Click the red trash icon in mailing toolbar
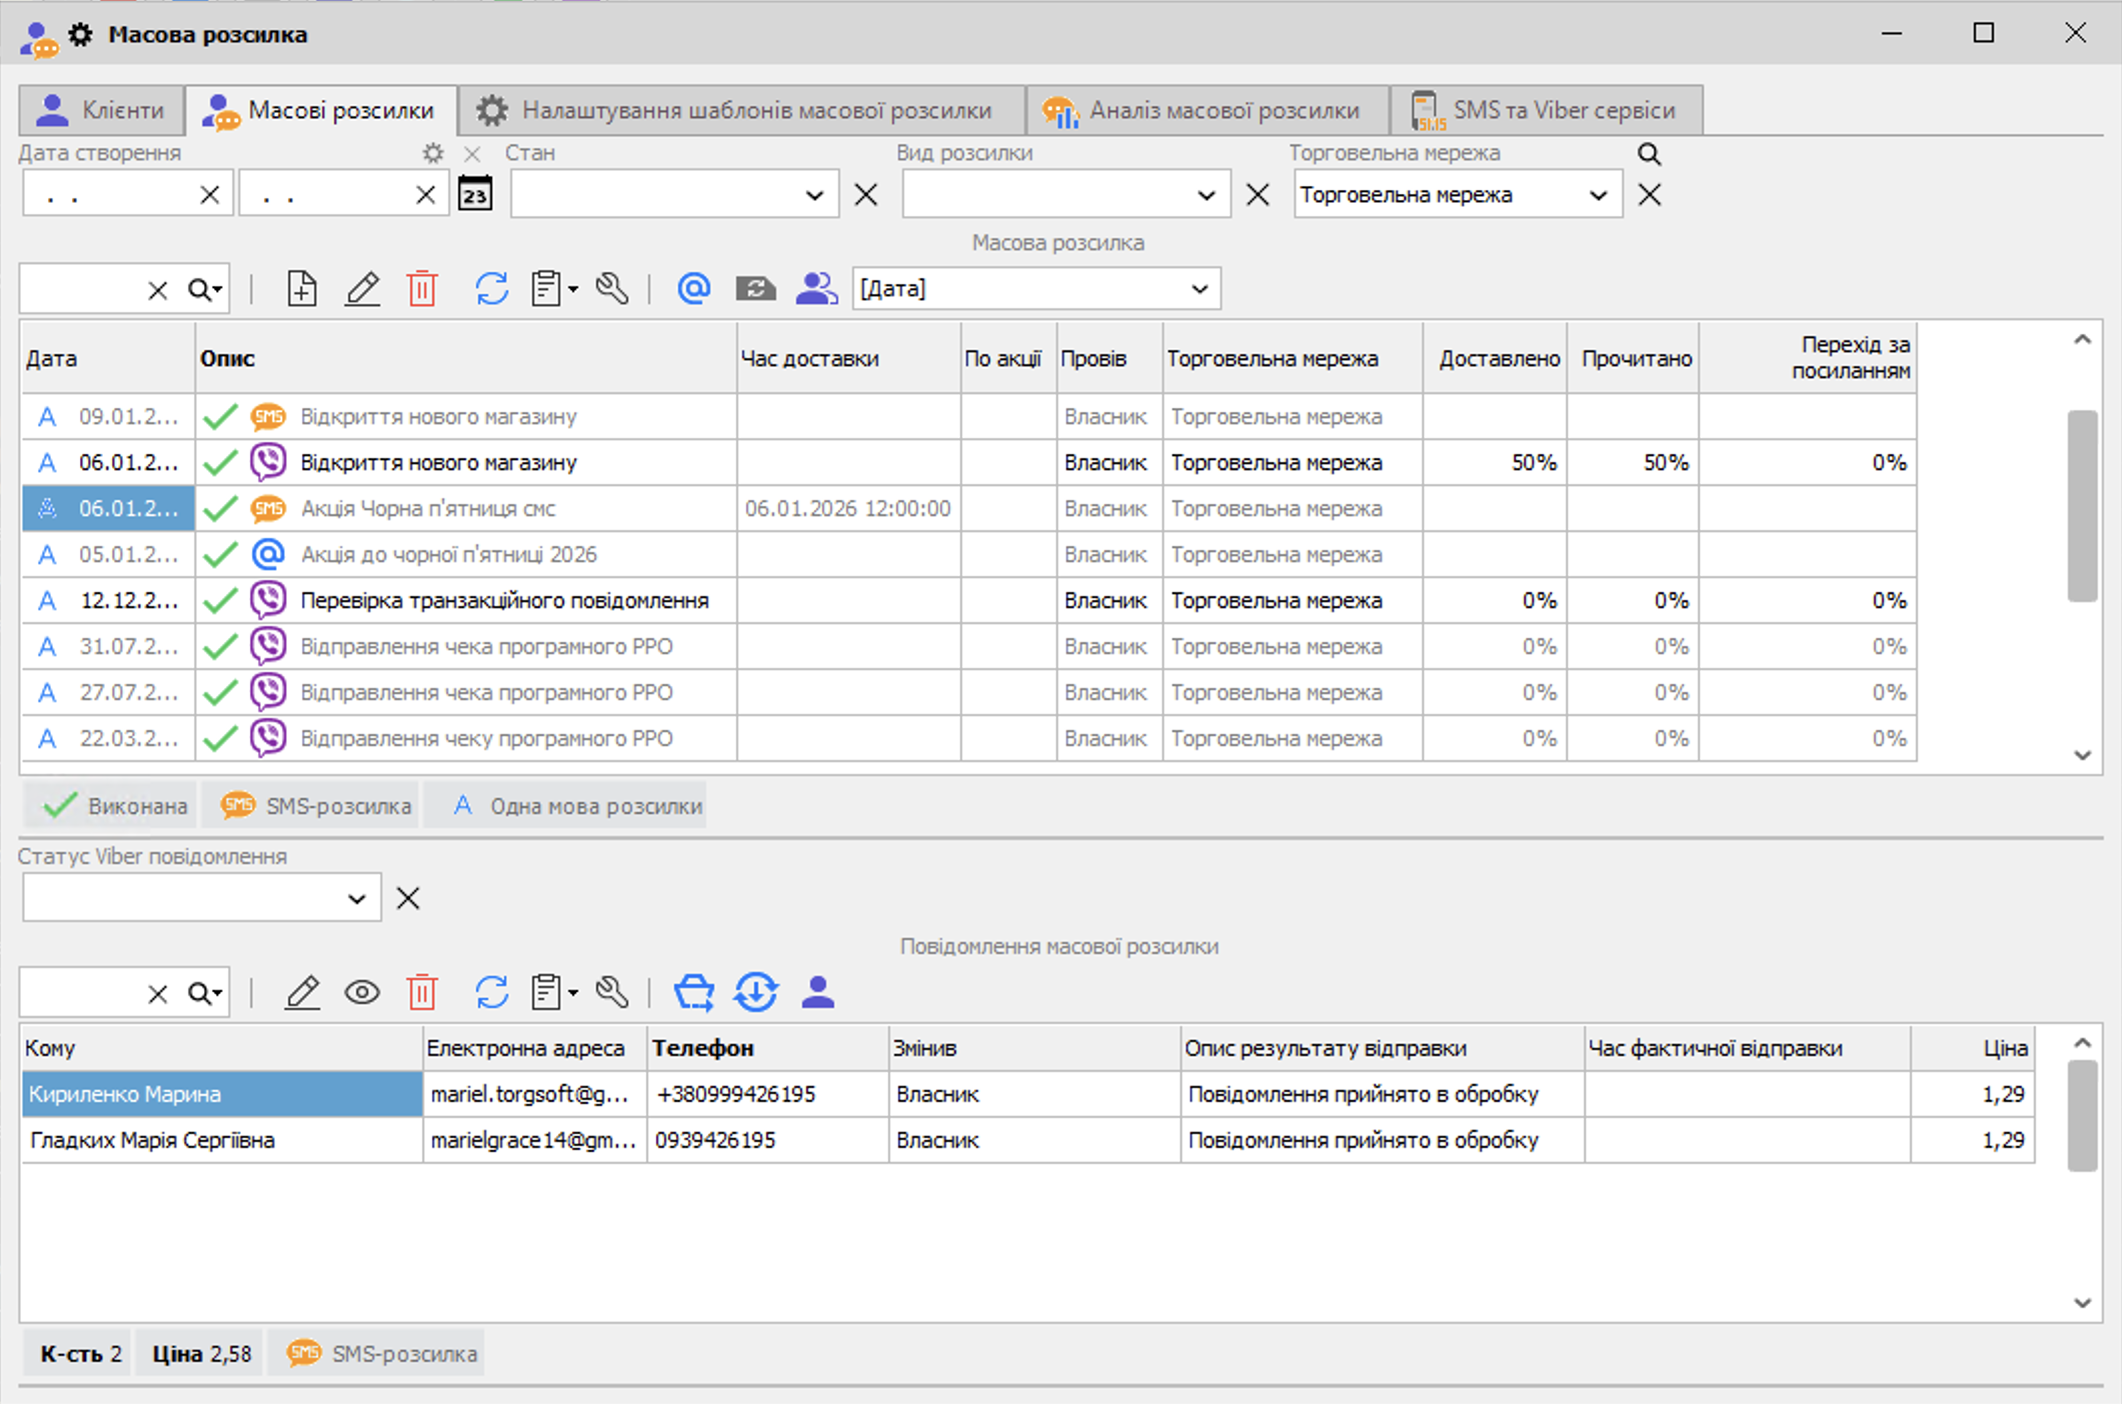 (x=422, y=289)
